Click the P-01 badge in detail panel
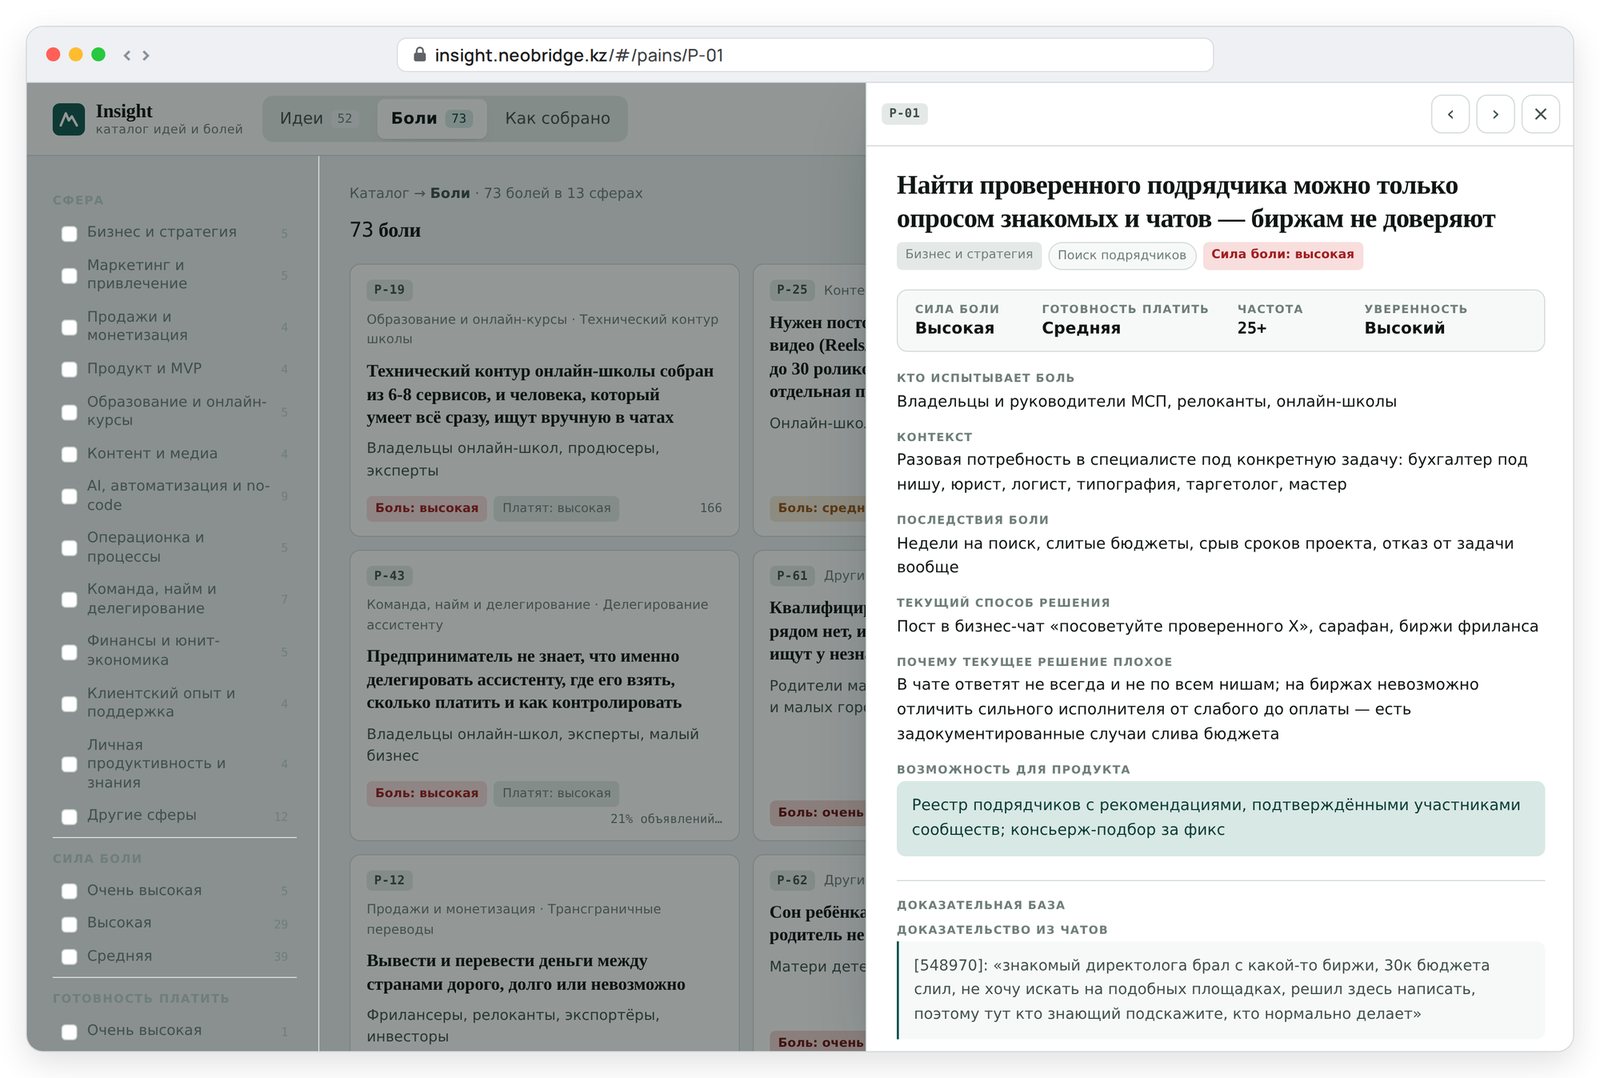 (x=904, y=114)
